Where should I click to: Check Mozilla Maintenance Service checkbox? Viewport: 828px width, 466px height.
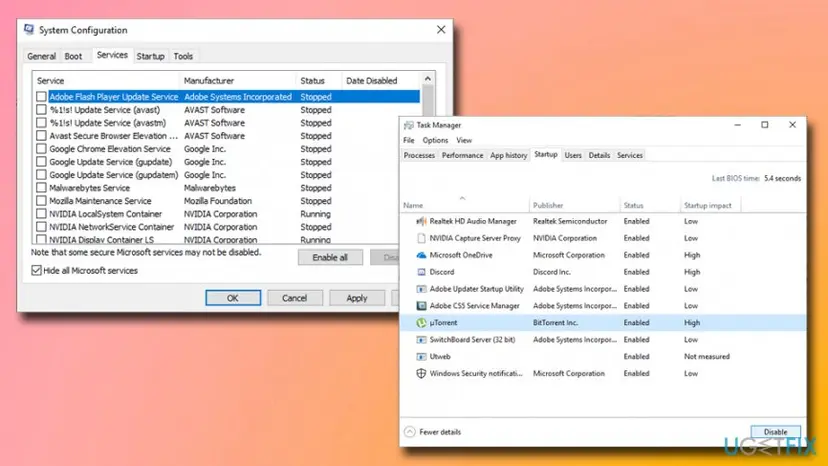pos(41,201)
